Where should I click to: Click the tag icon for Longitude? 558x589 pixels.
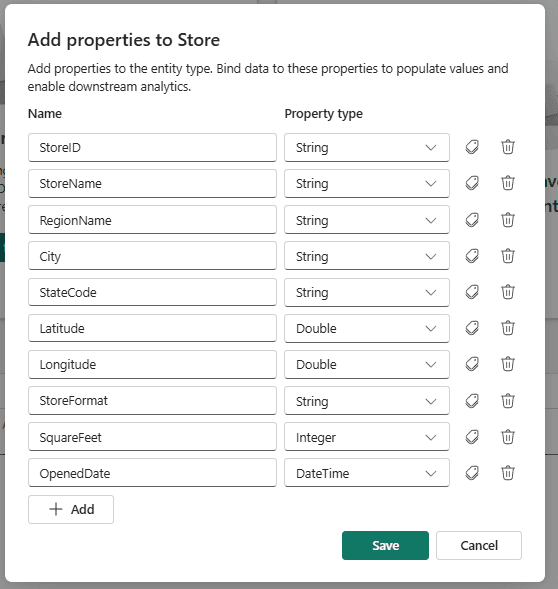[x=472, y=364]
